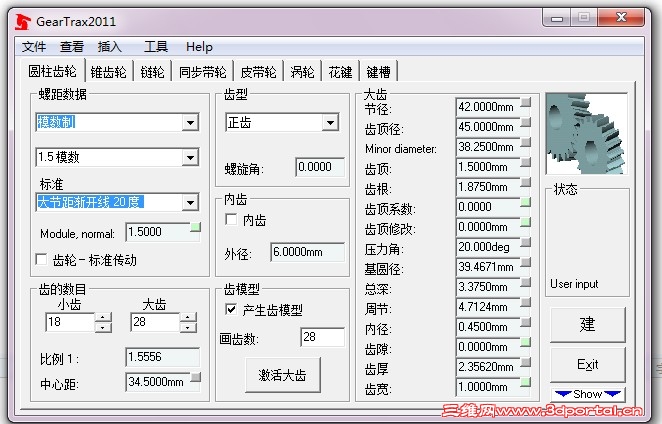This screenshot has width=662, height=424.
Task: Decrease 大齿 tooth count with down arrow
Action: (188, 327)
